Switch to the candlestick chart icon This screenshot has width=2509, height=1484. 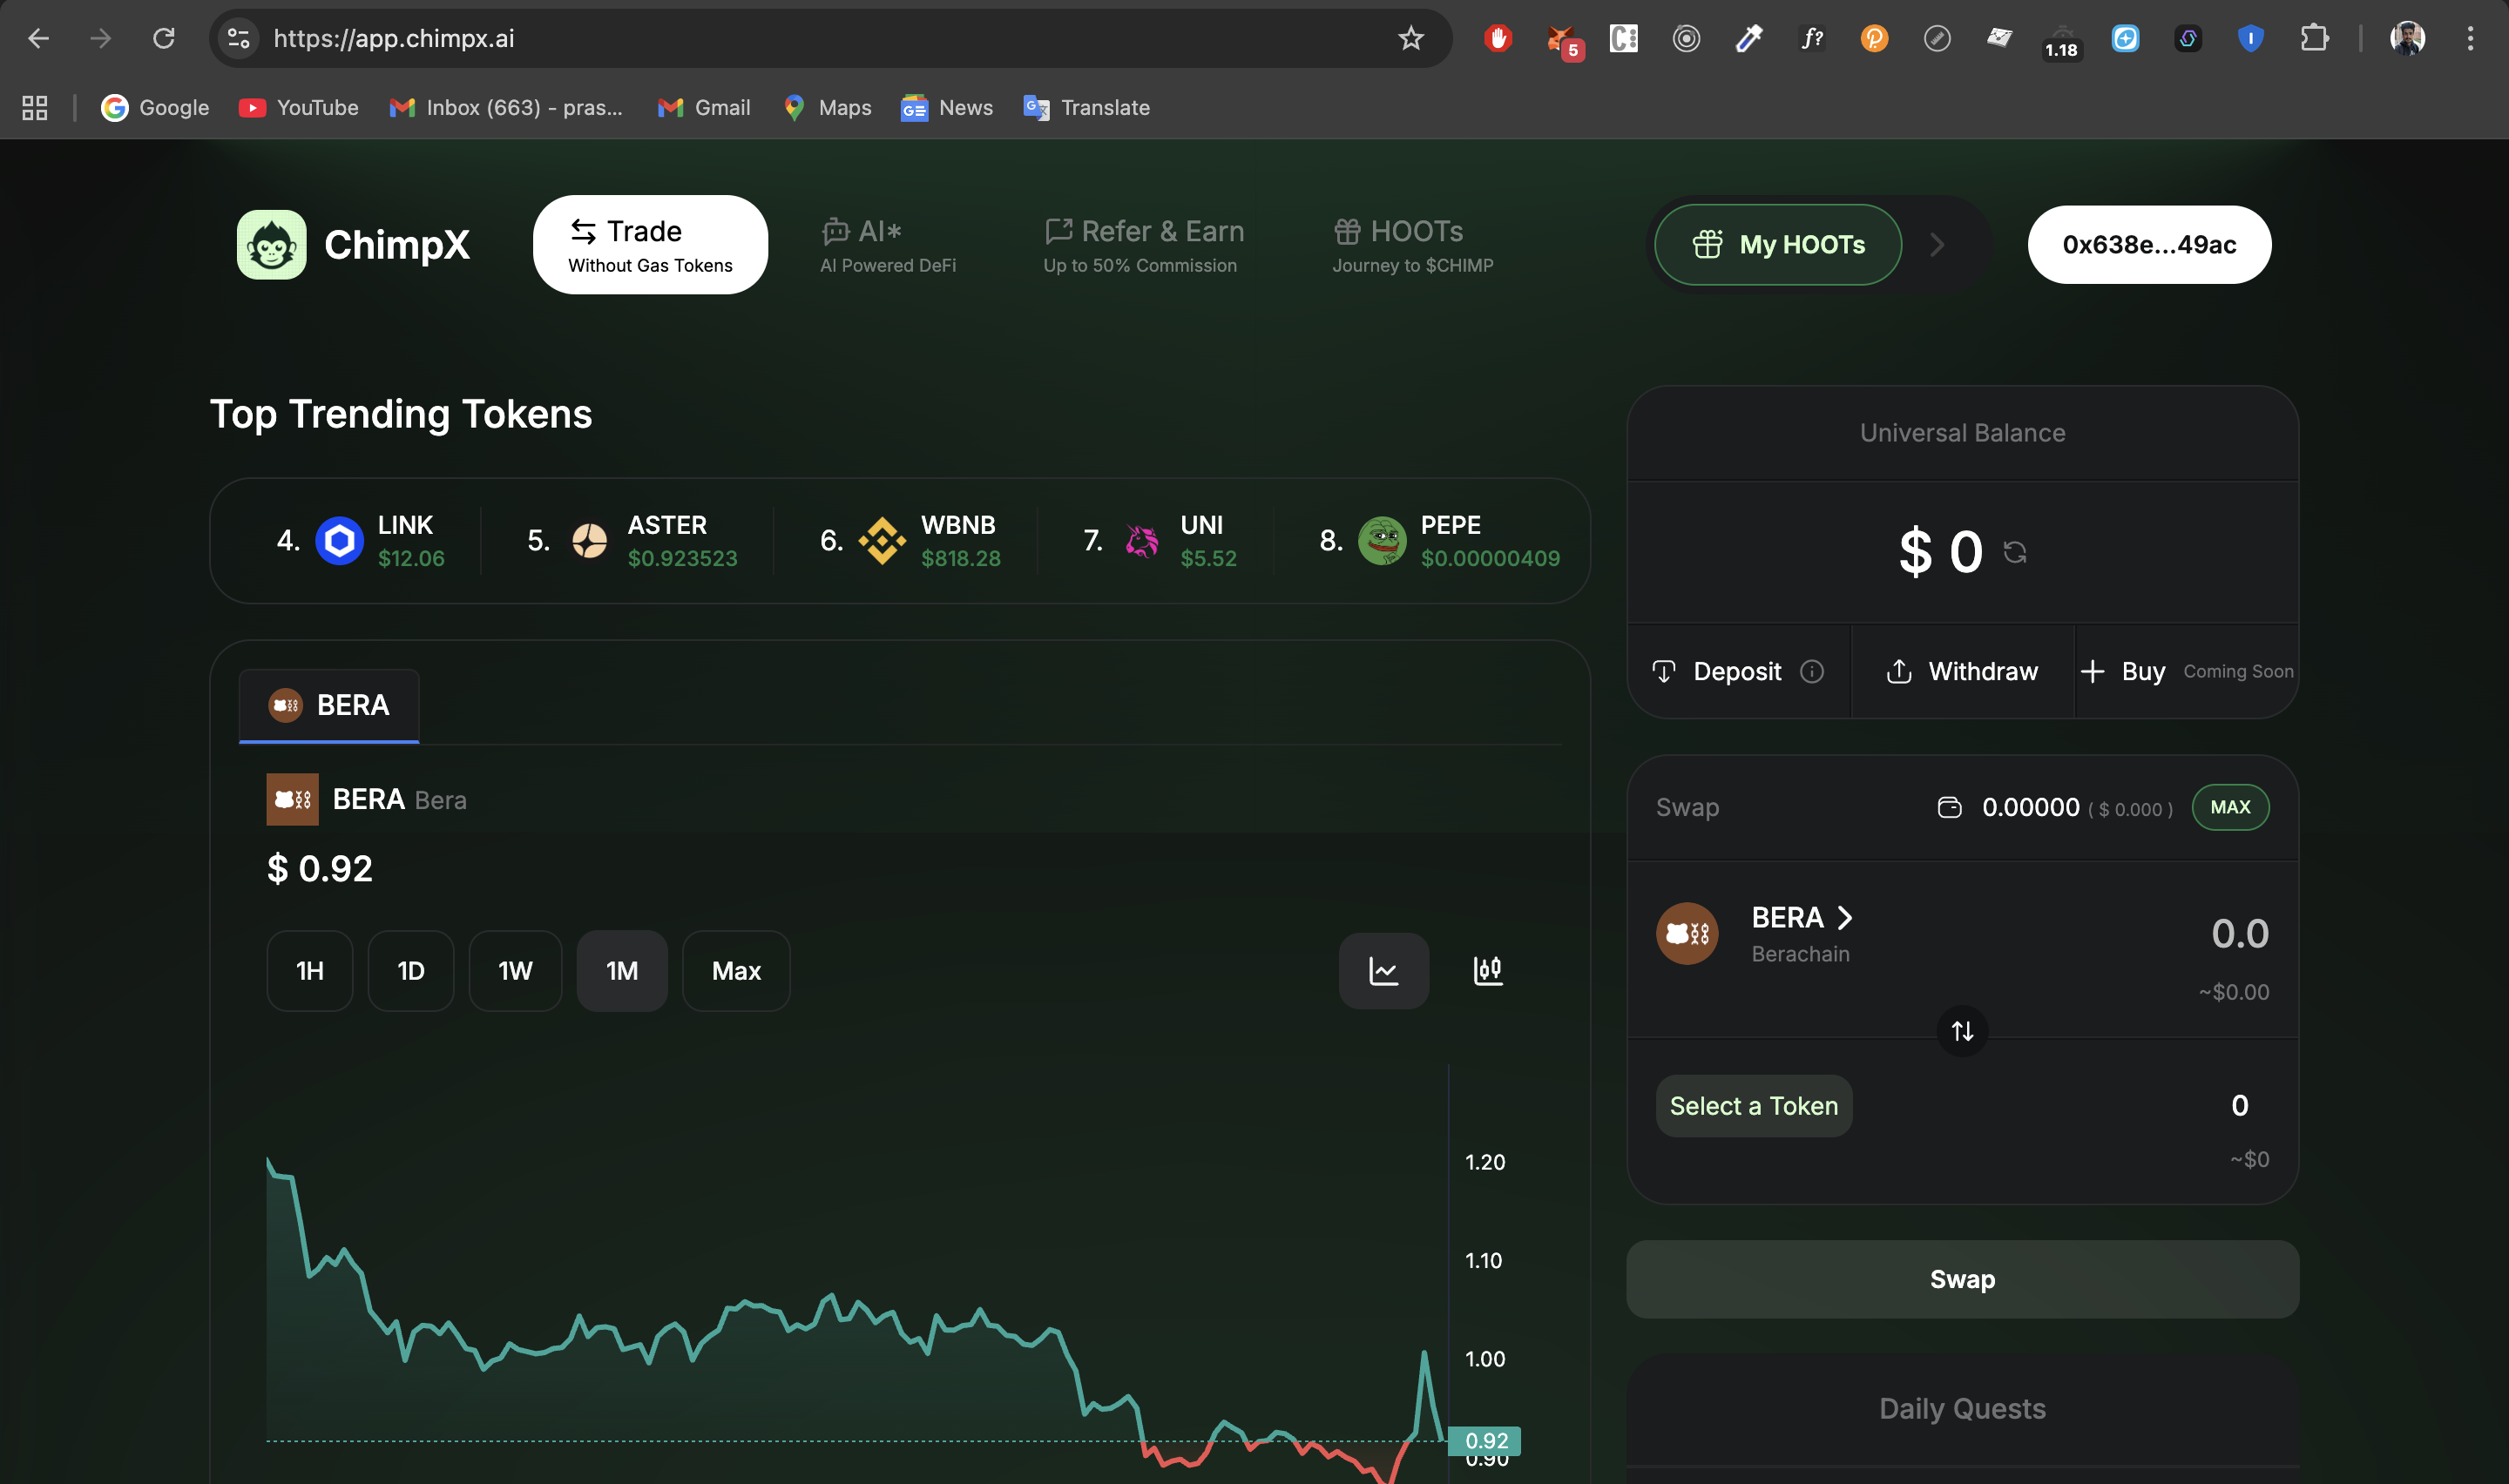tap(1488, 970)
